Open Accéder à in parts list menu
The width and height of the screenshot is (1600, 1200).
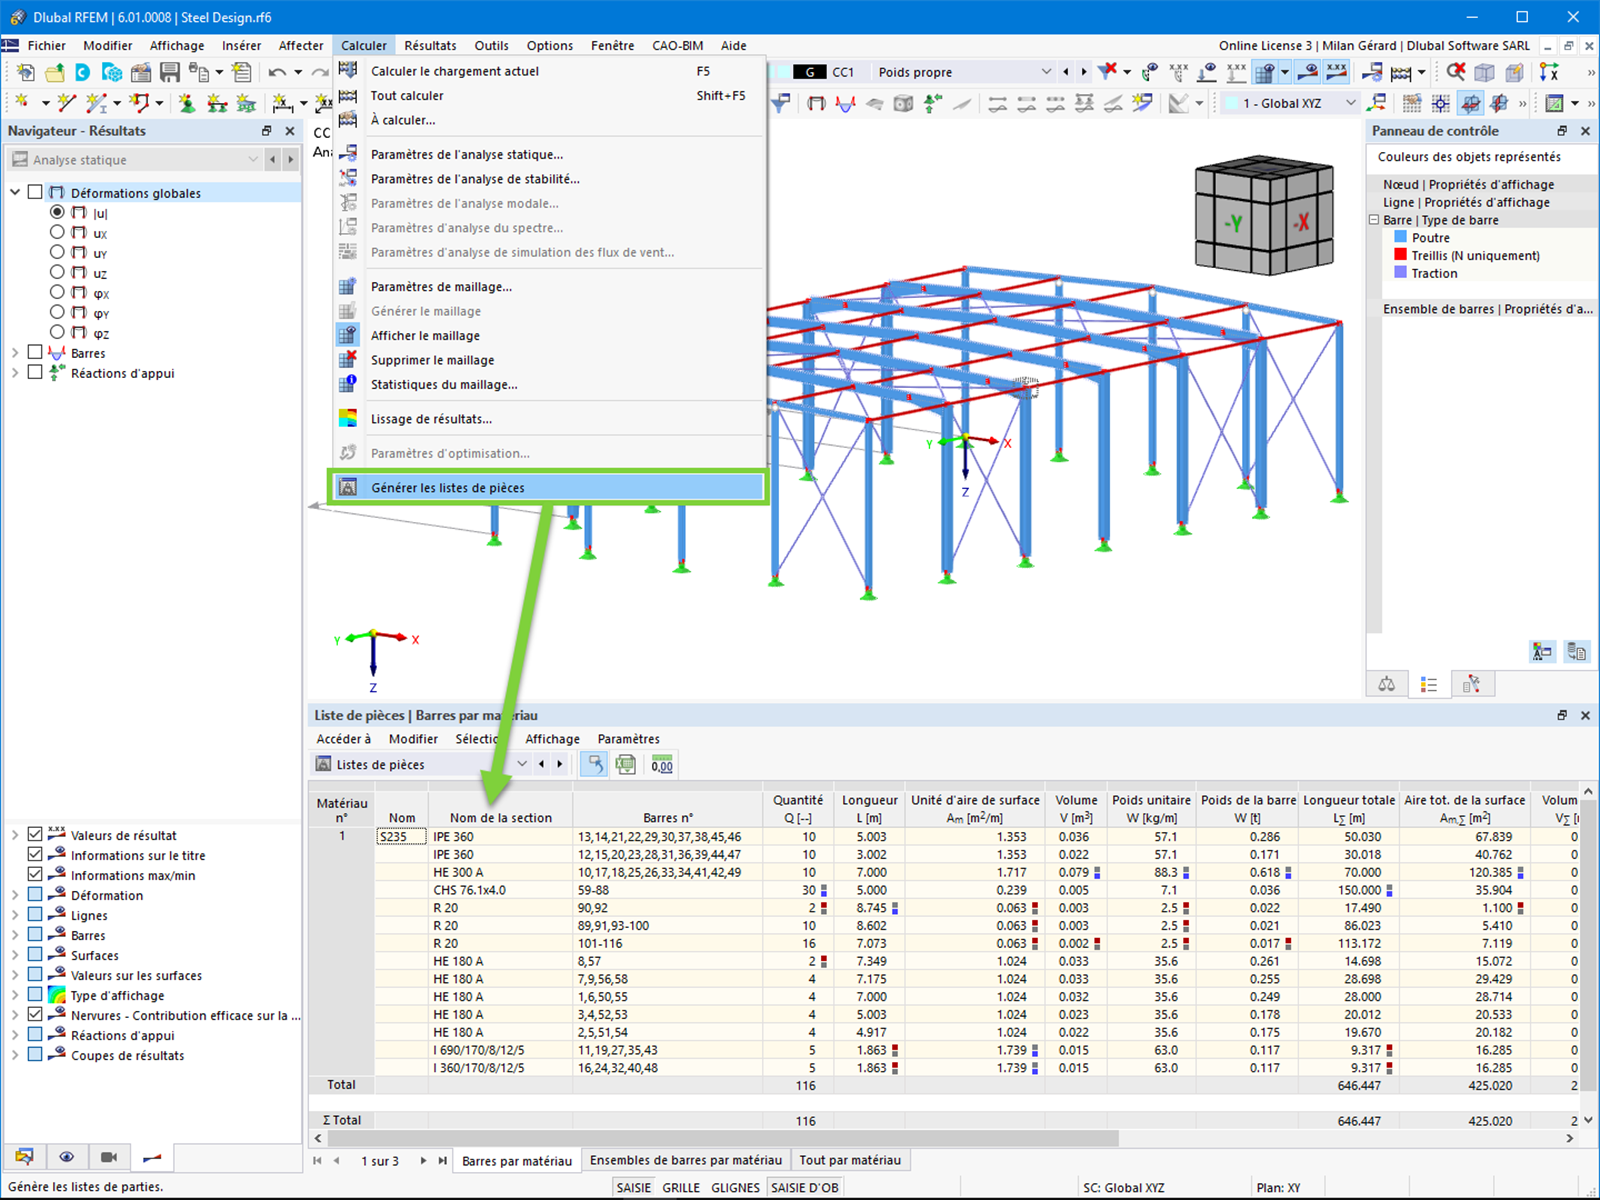click(x=343, y=739)
